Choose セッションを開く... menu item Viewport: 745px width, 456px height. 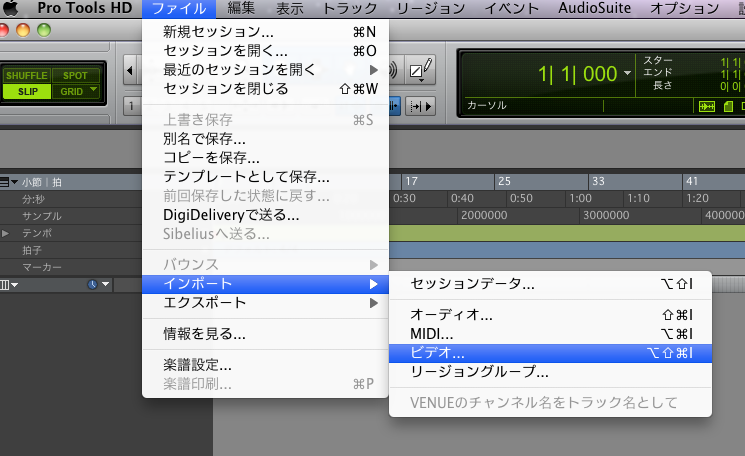(x=266, y=50)
